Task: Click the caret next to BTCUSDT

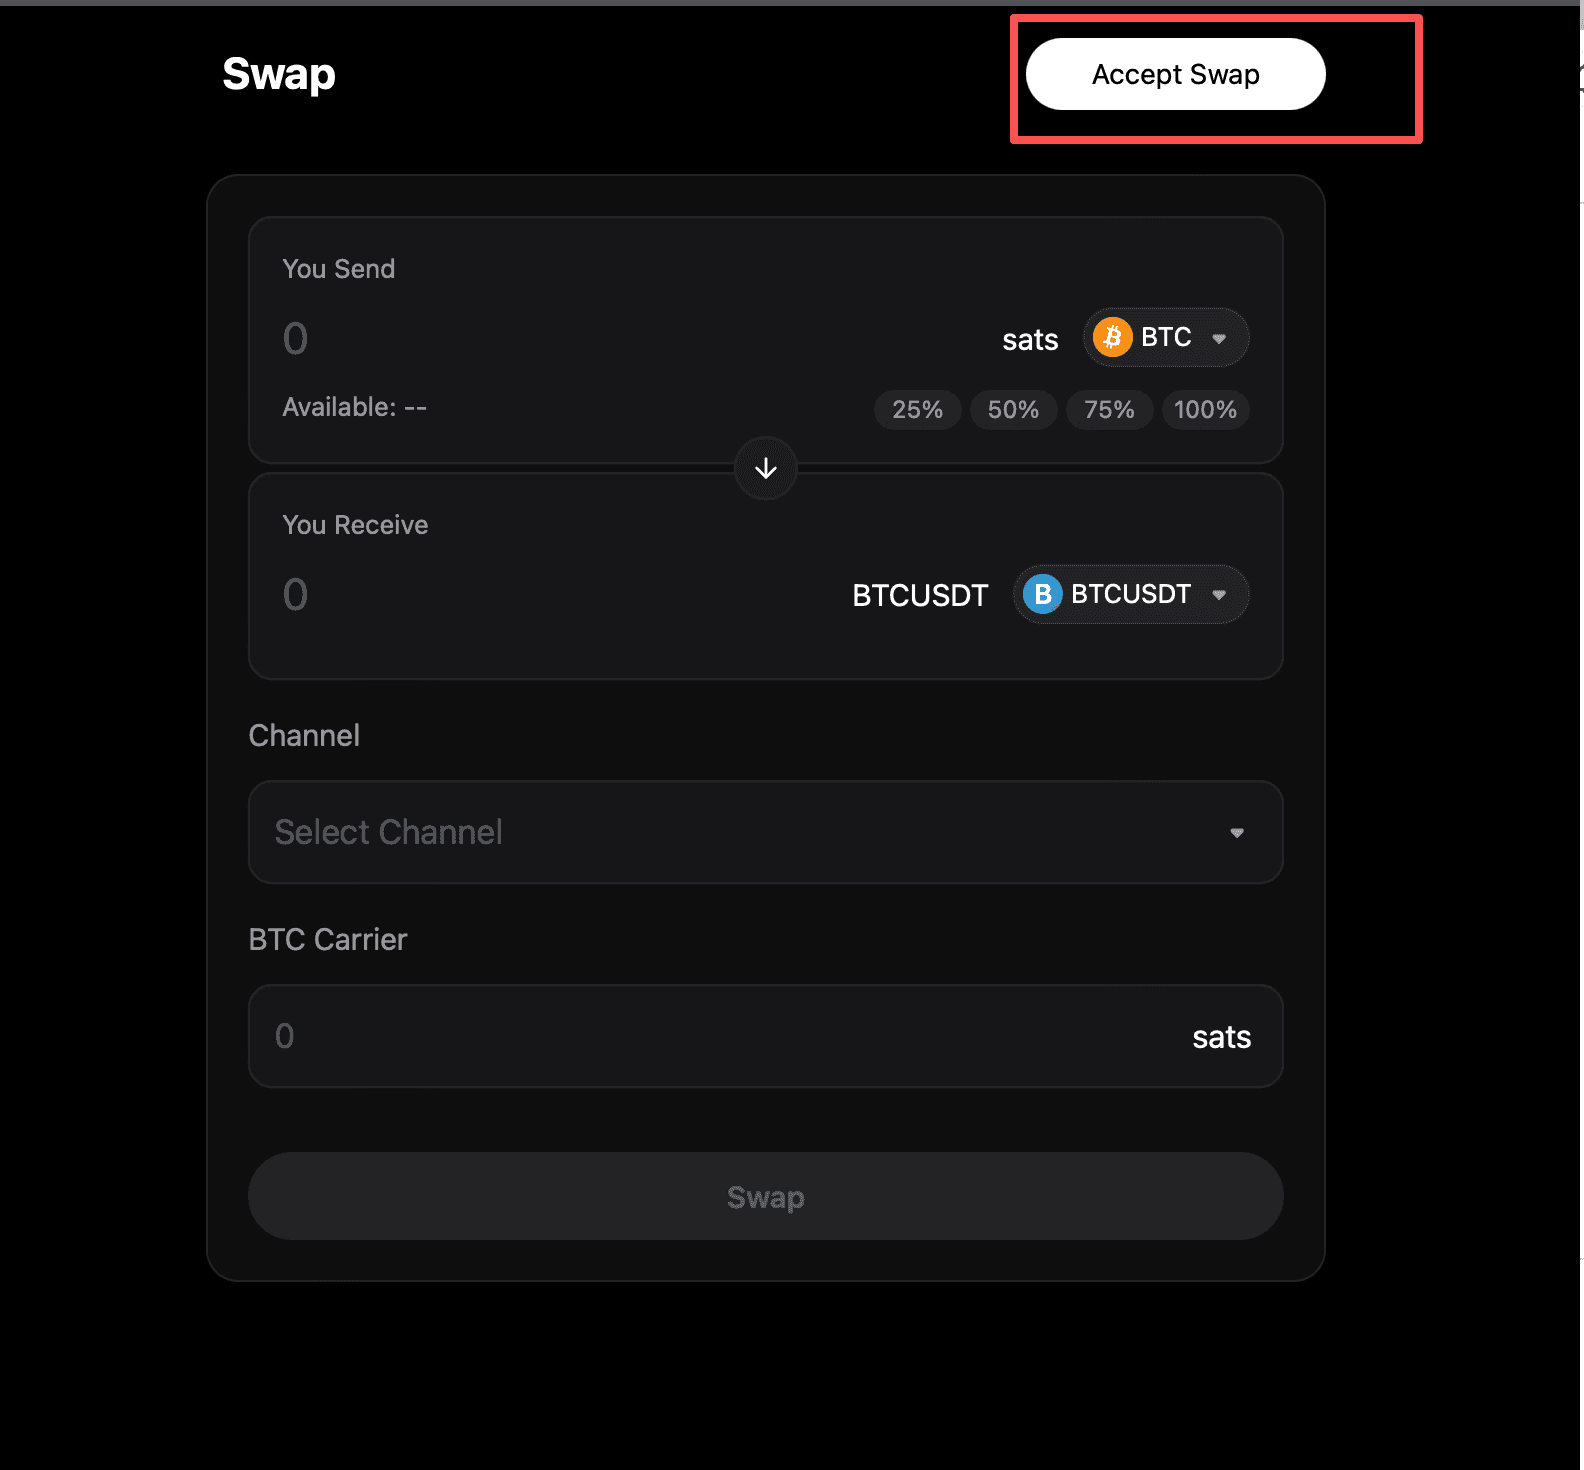Action: pos(1219,595)
